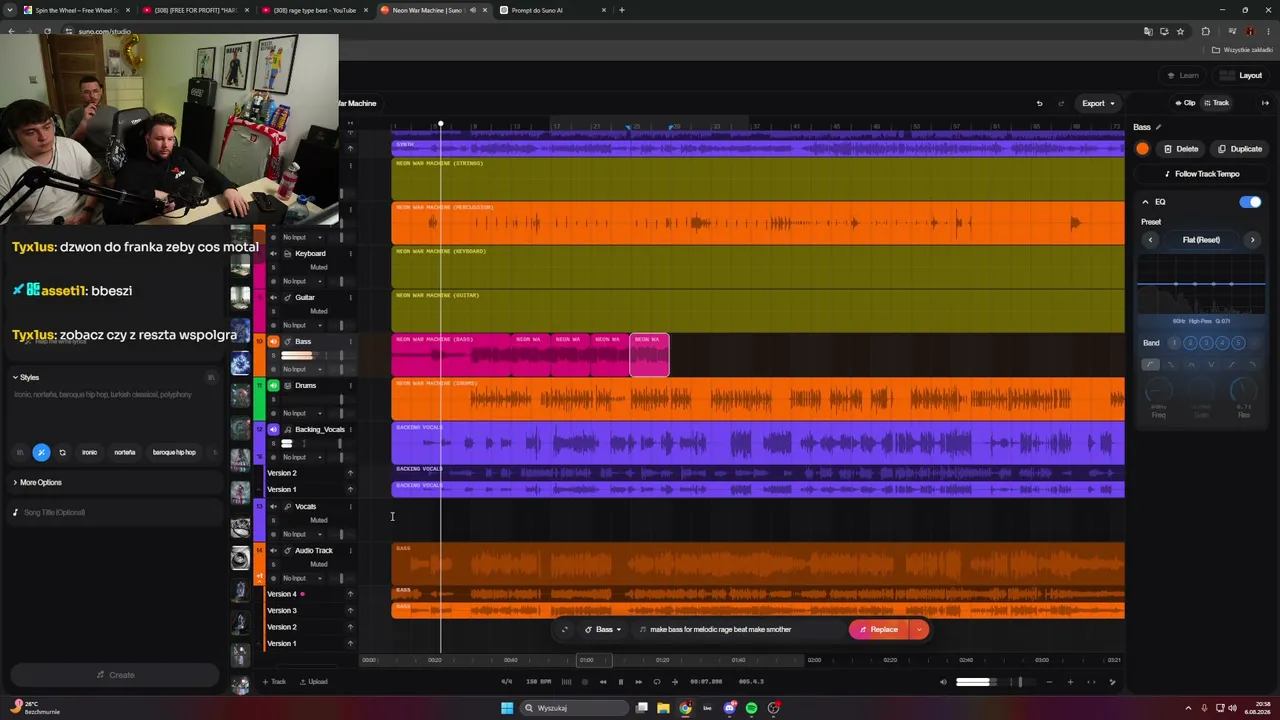Promote Version 2 of Backing_Vocals with arrow
Screen dimensions: 1280x720
(350, 473)
